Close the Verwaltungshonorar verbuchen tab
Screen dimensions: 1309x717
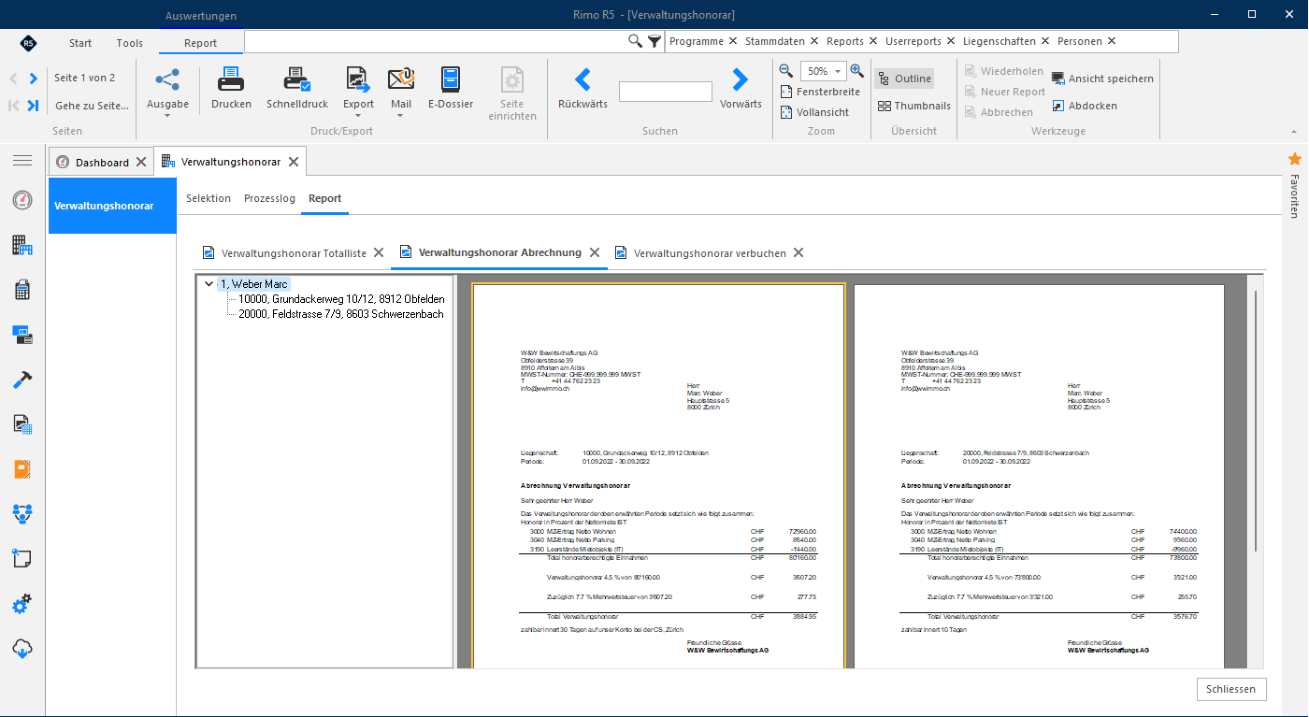[x=798, y=253]
